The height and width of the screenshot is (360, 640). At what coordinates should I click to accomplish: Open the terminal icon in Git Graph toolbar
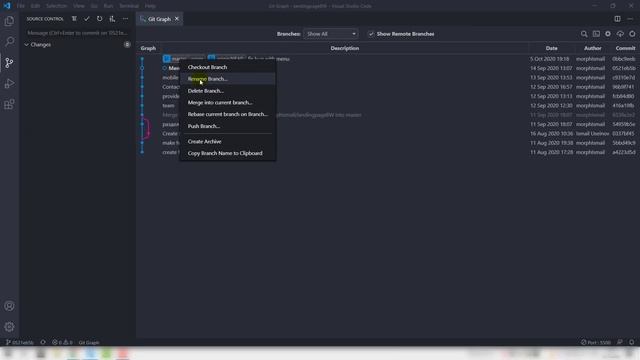[596, 34]
